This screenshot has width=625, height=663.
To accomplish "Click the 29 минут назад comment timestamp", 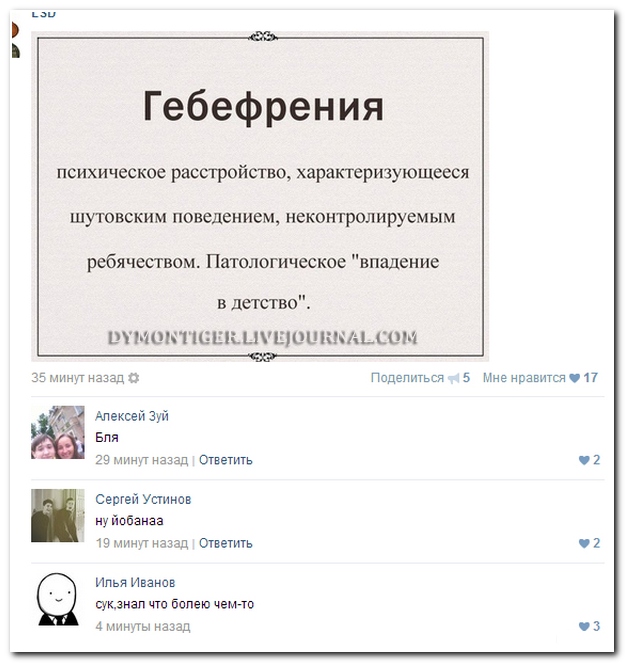I will [141, 460].
